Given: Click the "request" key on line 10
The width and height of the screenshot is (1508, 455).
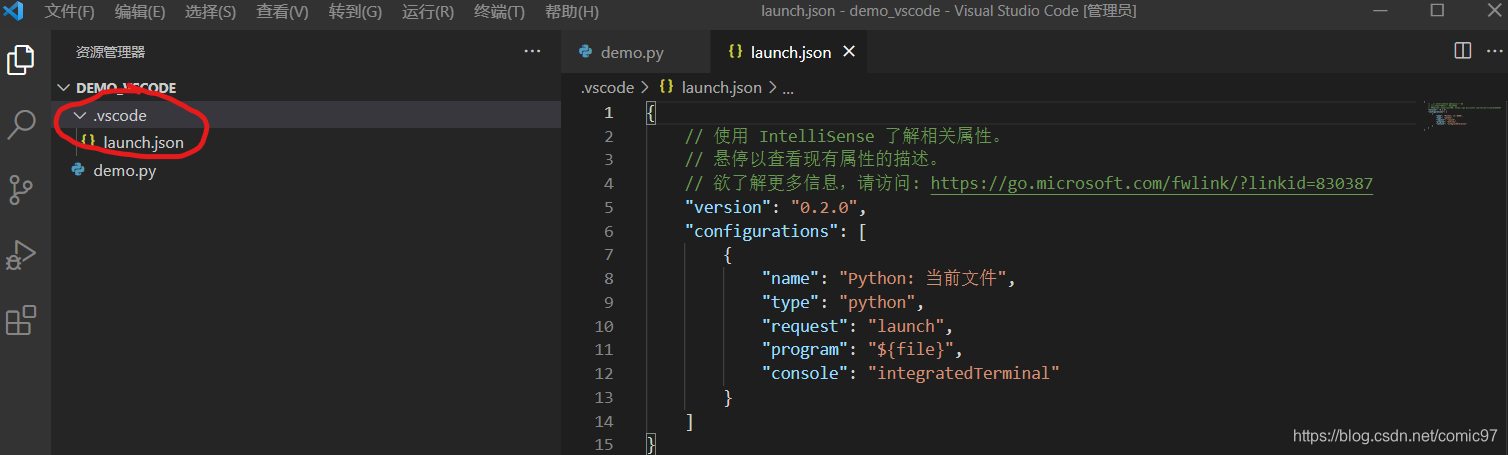Looking at the screenshot, I should pyautogui.click(x=805, y=326).
